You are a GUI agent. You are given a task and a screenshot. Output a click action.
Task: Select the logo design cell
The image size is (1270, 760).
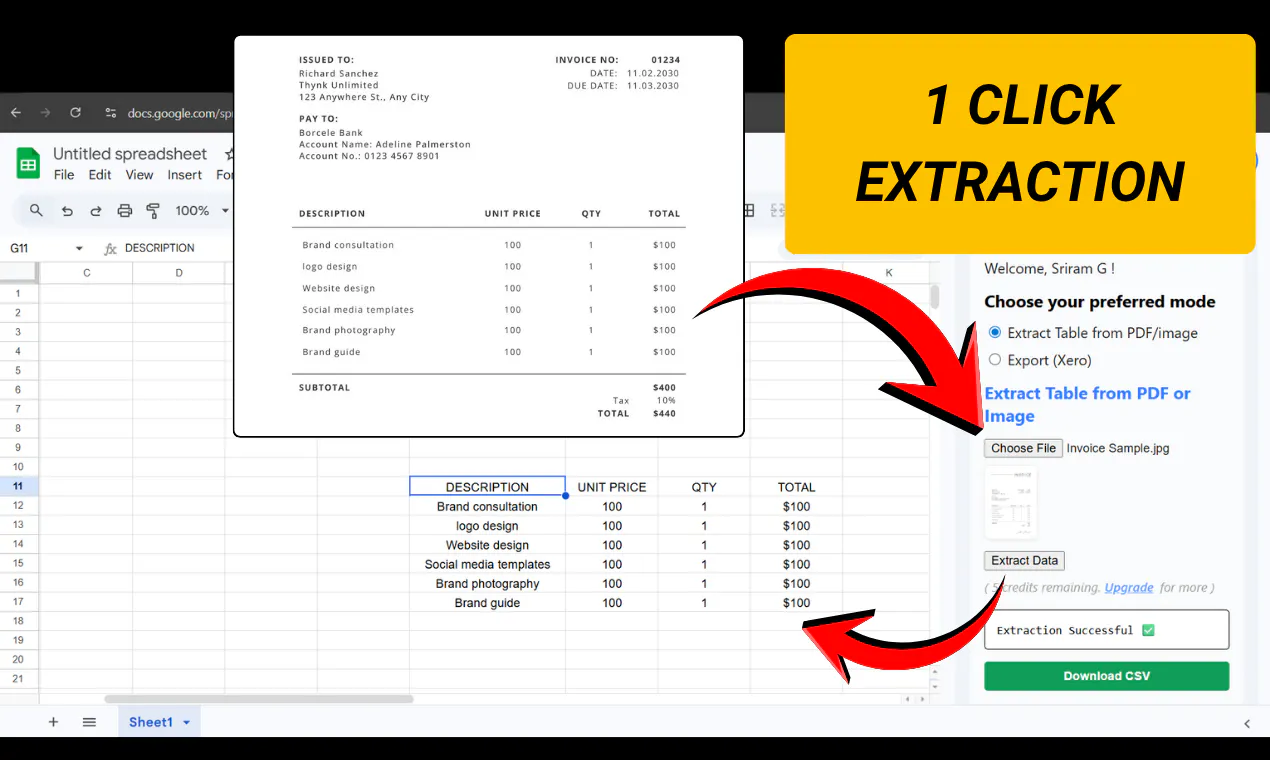(x=487, y=526)
